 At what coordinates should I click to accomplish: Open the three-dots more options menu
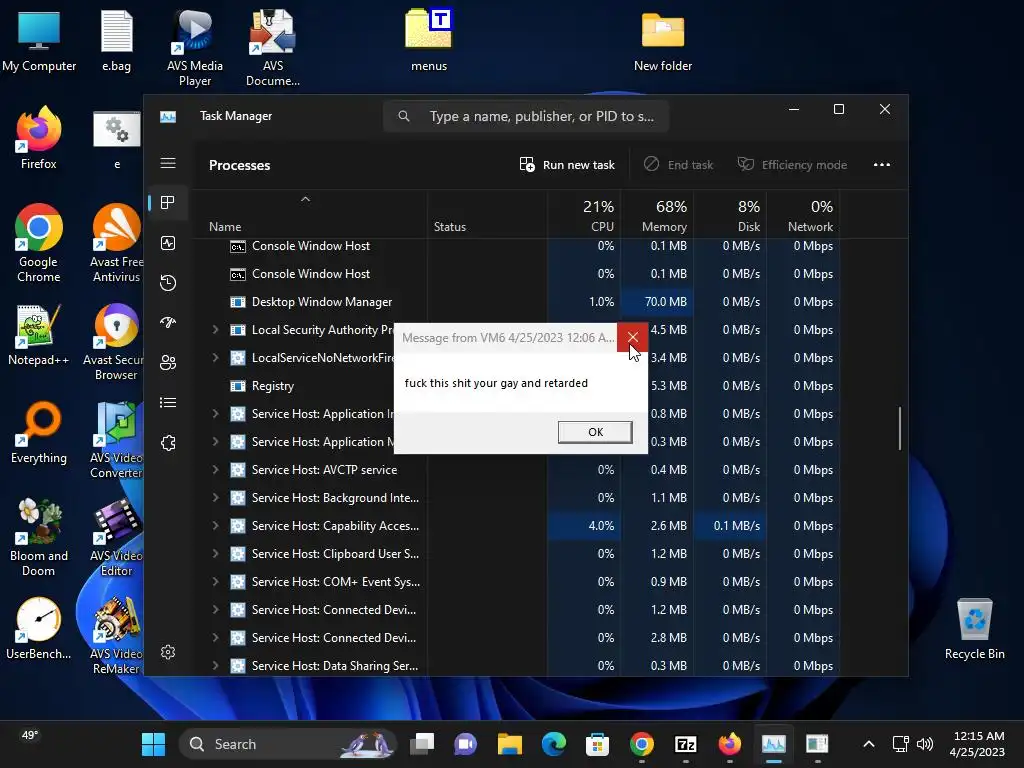point(882,165)
